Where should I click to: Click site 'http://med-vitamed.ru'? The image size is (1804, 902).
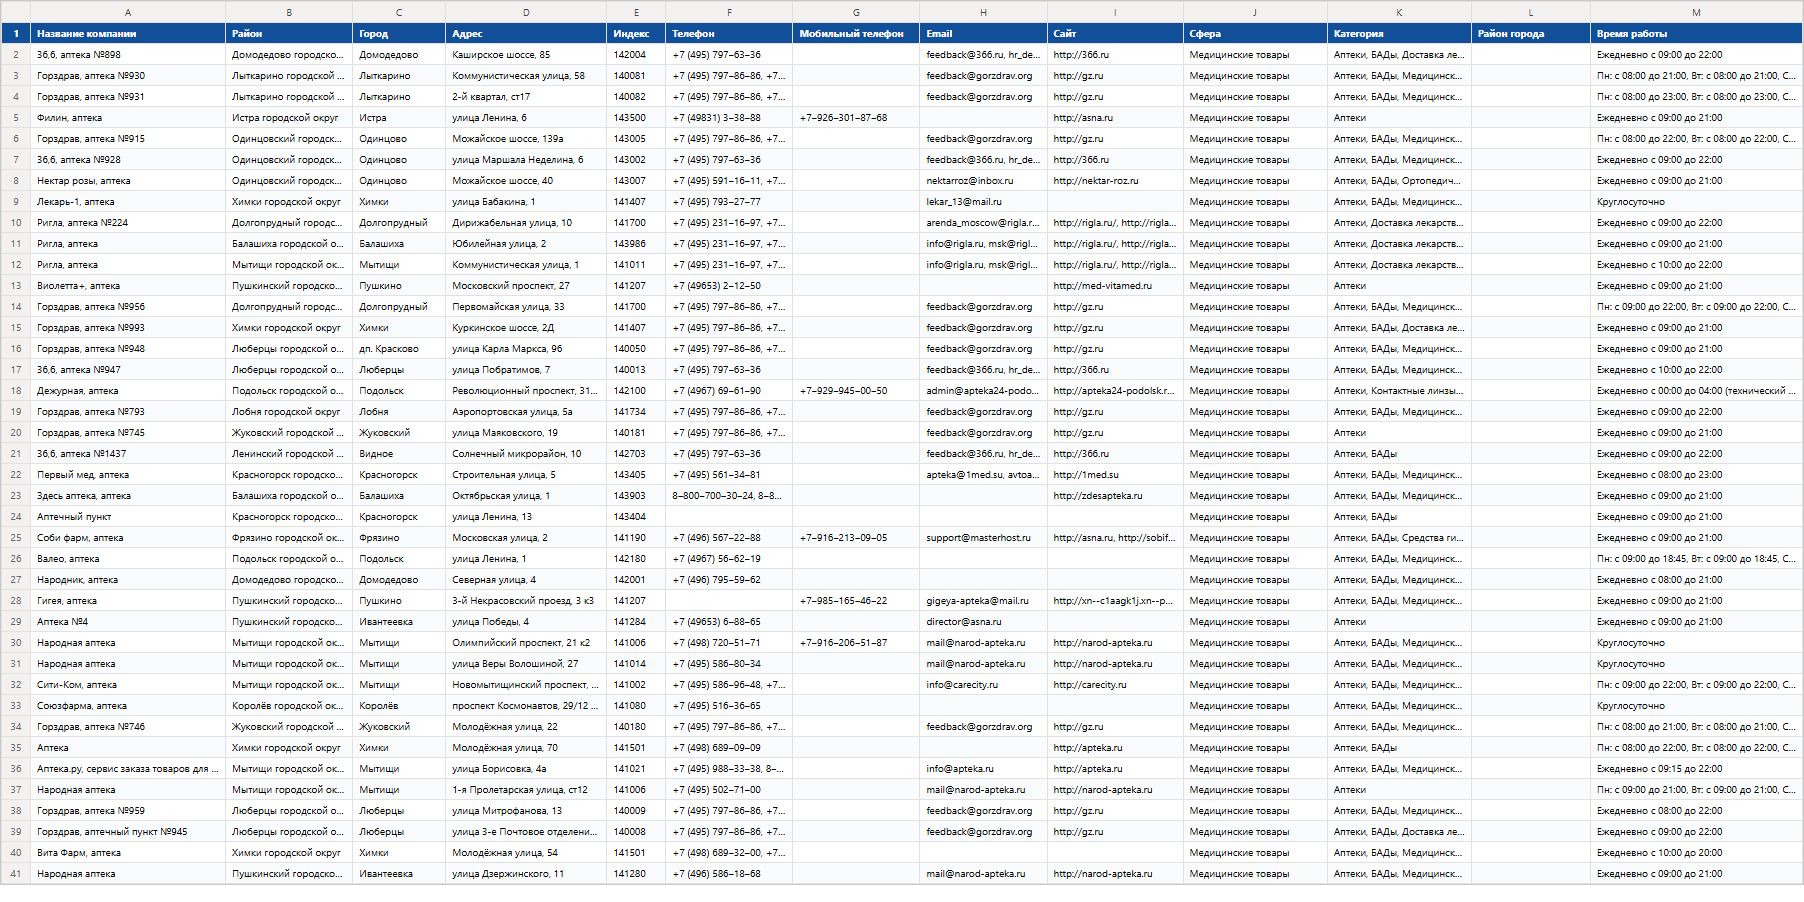(x=1115, y=286)
